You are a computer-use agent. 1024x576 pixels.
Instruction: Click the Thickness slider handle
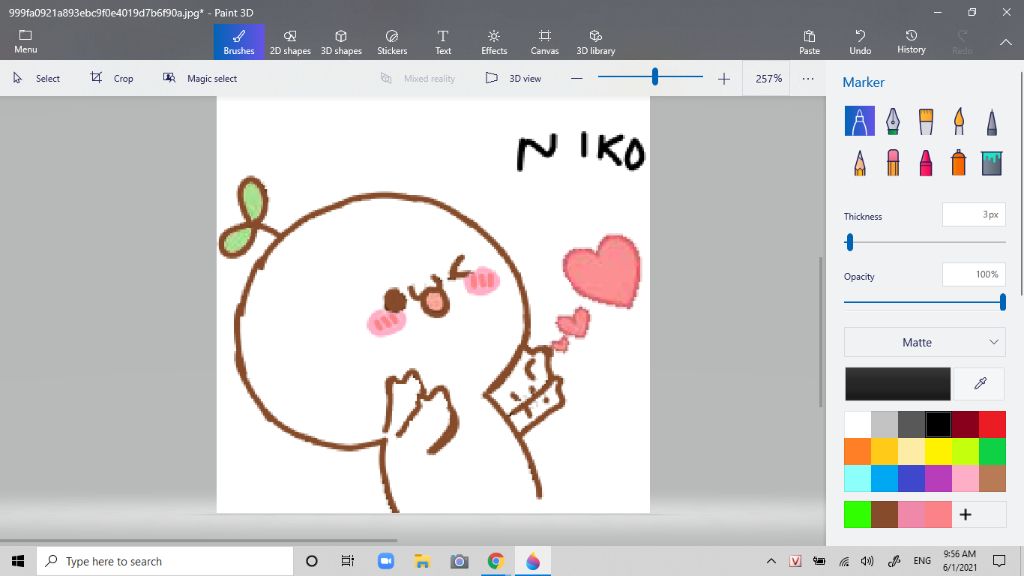[x=850, y=242]
